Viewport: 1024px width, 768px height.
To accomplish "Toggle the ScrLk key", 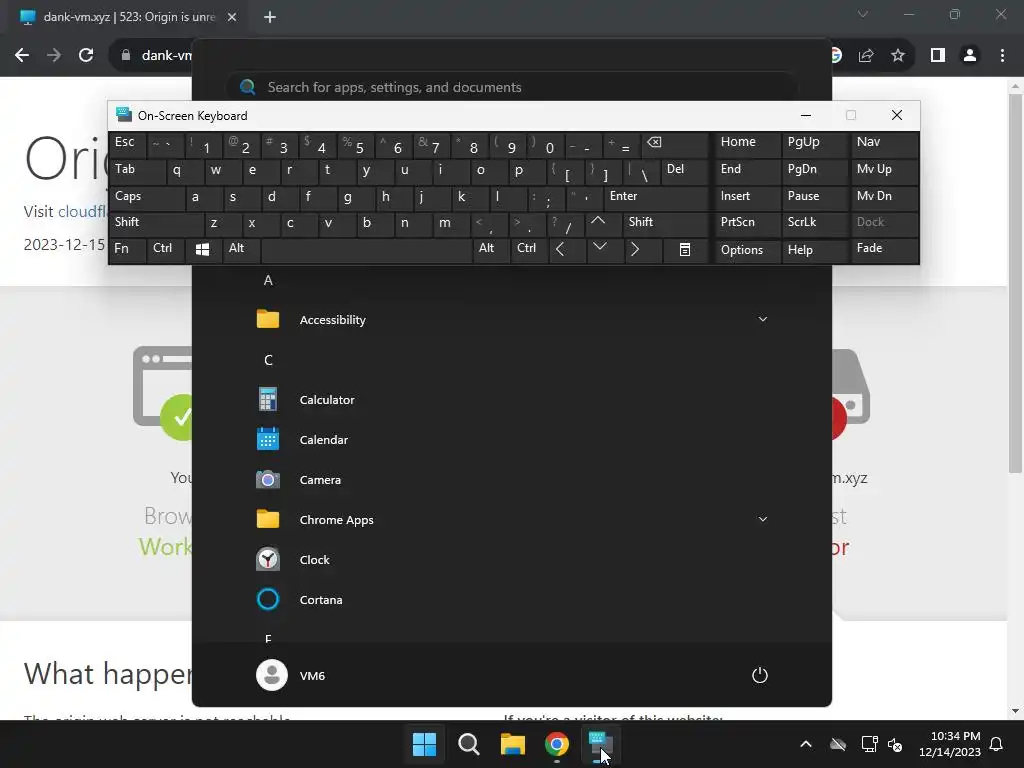I will point(814,223).
